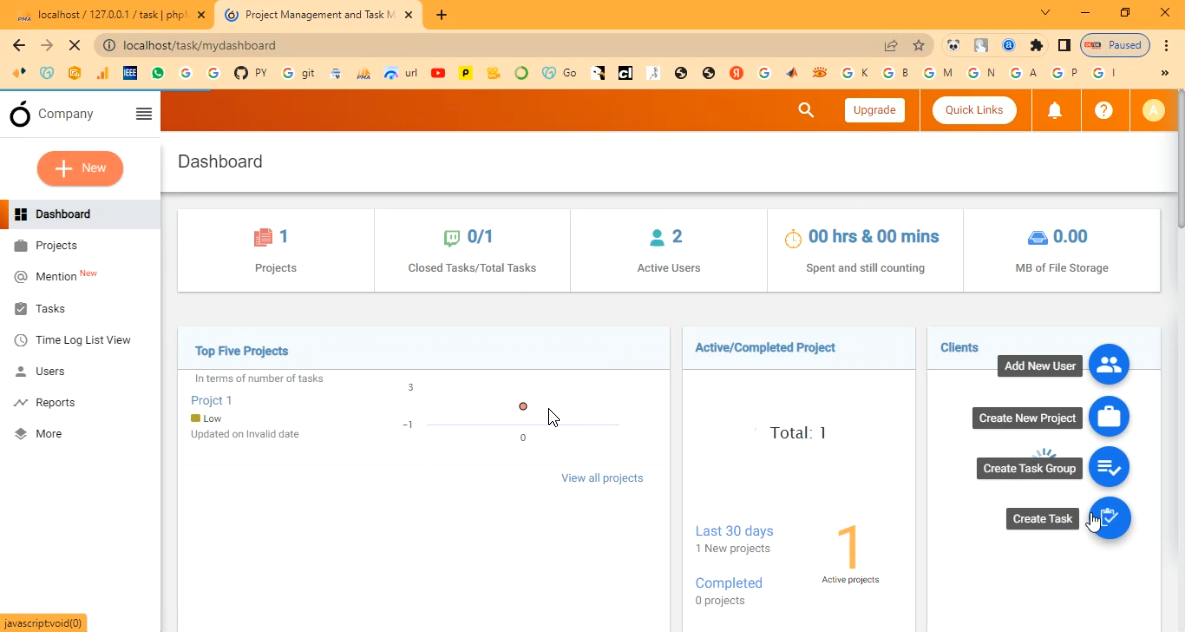Image resolution: width=1185 pixels, height=632 pixels.
Task: Click the Create Task label
Action: (1042, 519)
